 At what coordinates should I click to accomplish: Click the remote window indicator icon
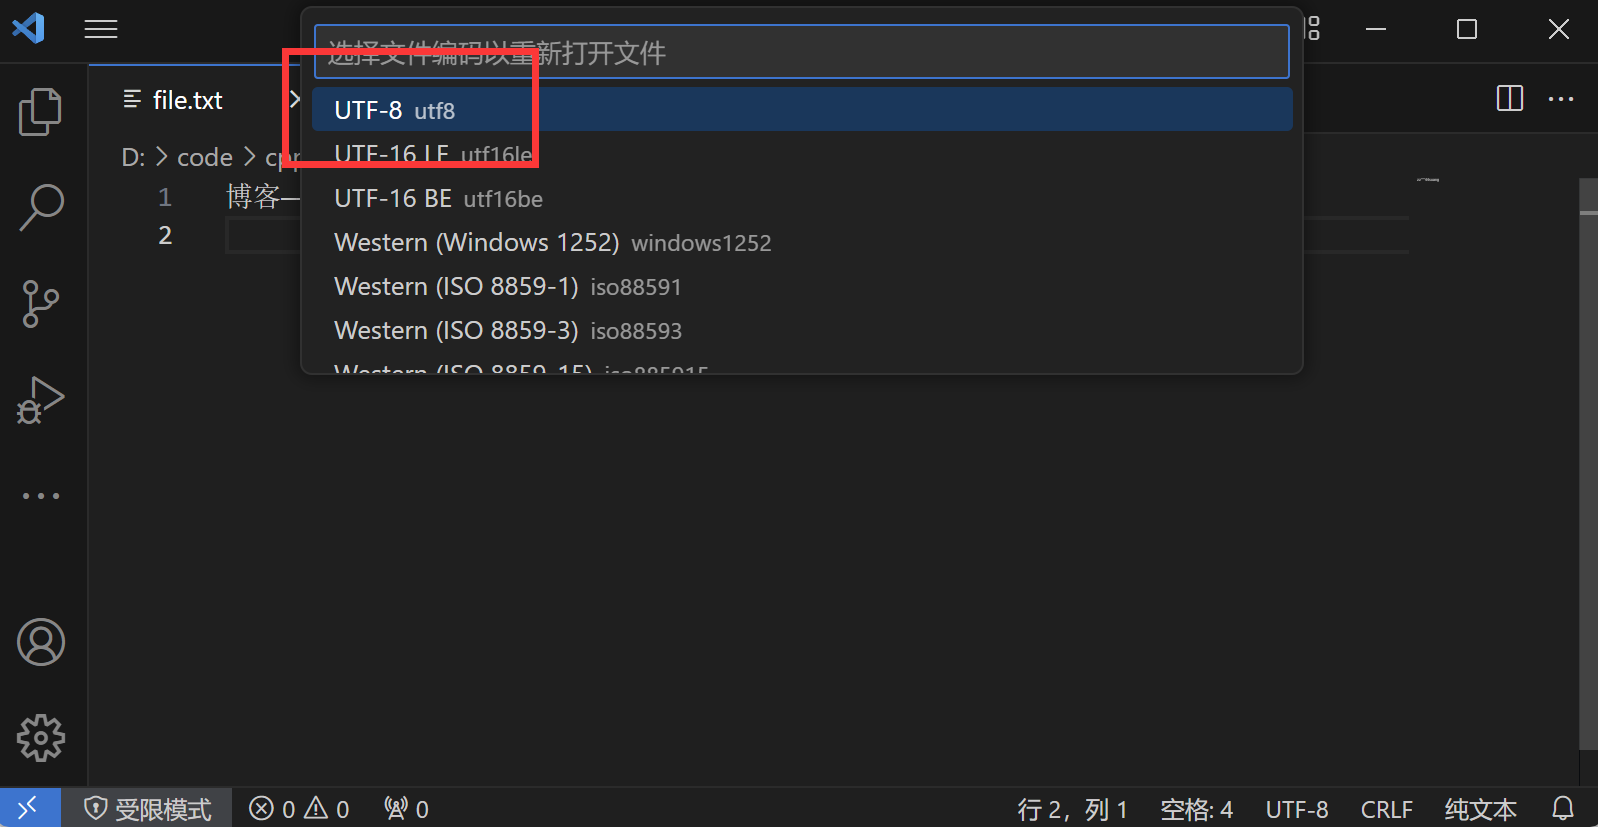(x=30, y=807)
